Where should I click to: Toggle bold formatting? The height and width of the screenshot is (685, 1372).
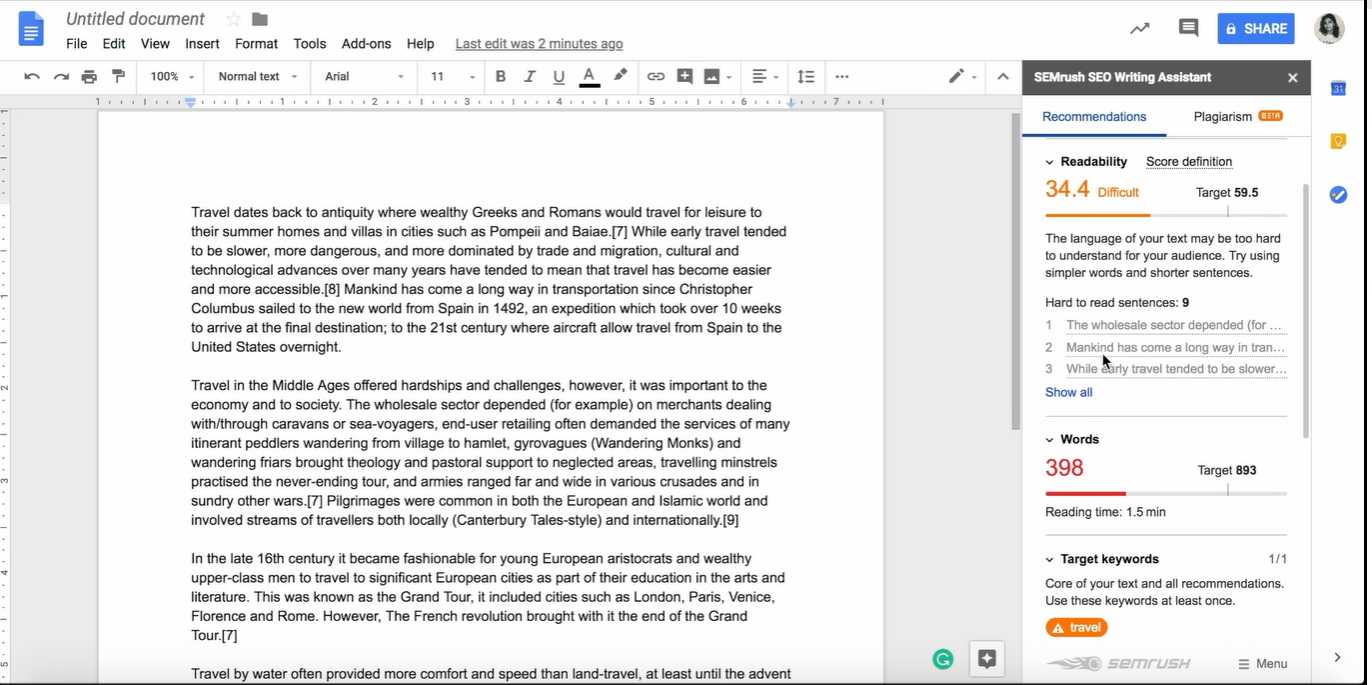tap(500, 77)
